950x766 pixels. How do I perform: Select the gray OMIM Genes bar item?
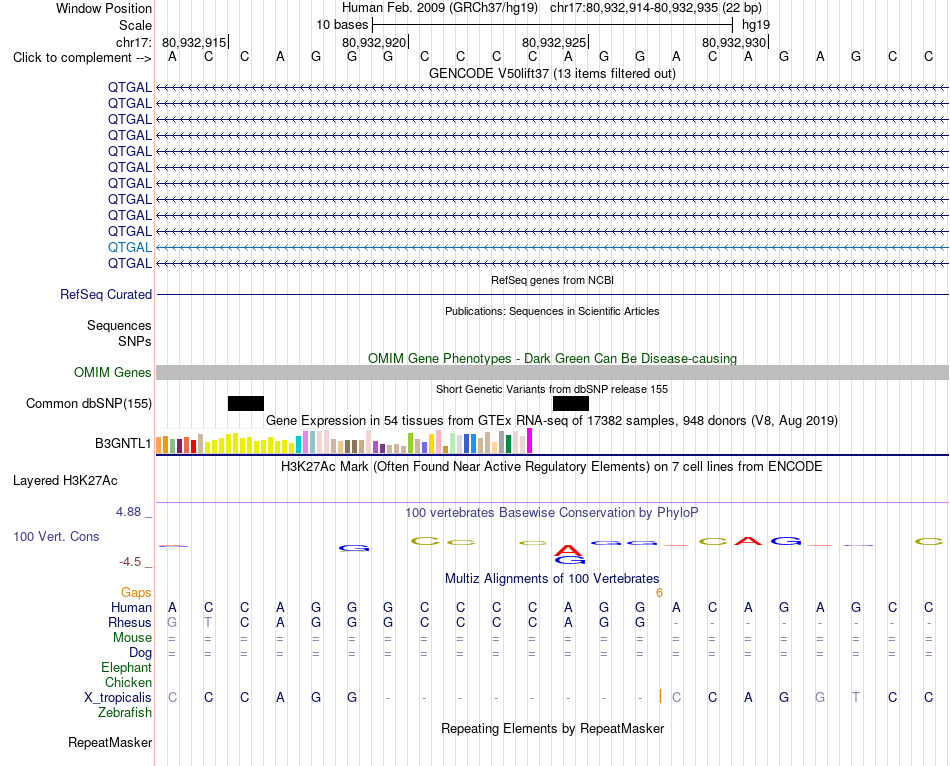552,372
